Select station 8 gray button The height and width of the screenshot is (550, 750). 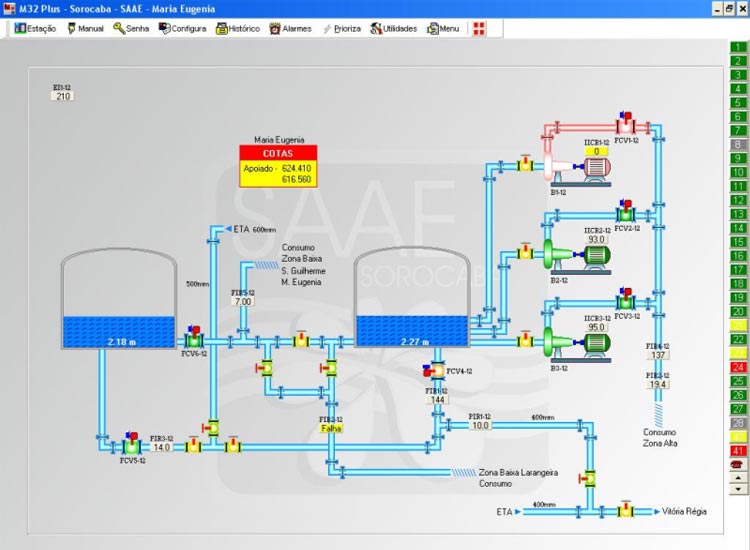(x=738, y=144)
